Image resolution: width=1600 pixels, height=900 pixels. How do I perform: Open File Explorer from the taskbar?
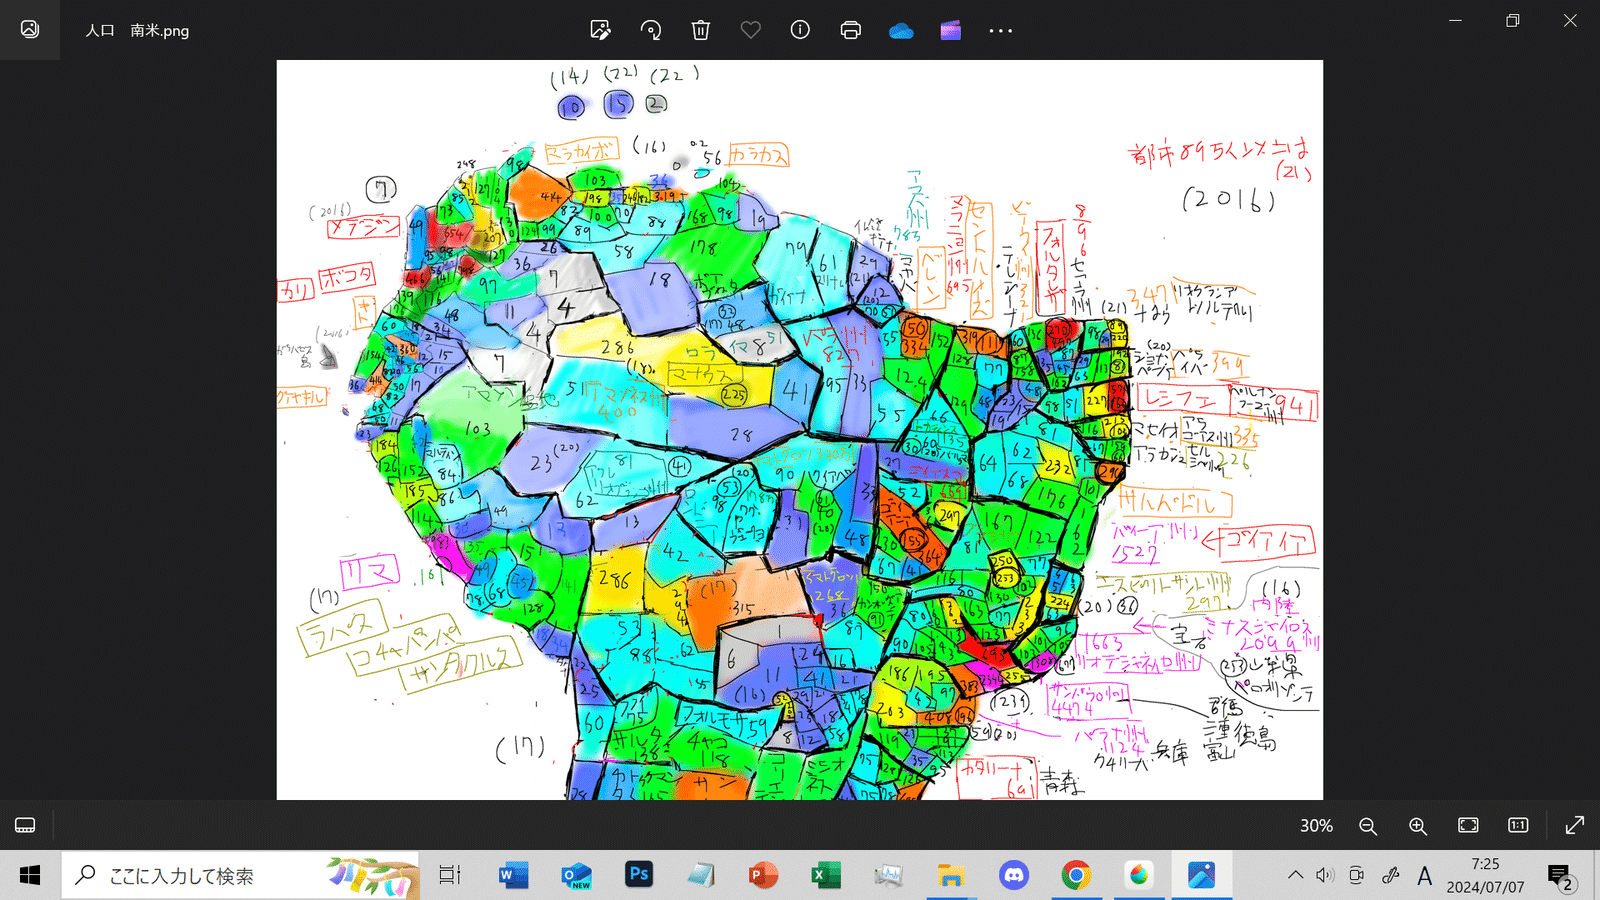pyautogui.click(x=950, y=876)
